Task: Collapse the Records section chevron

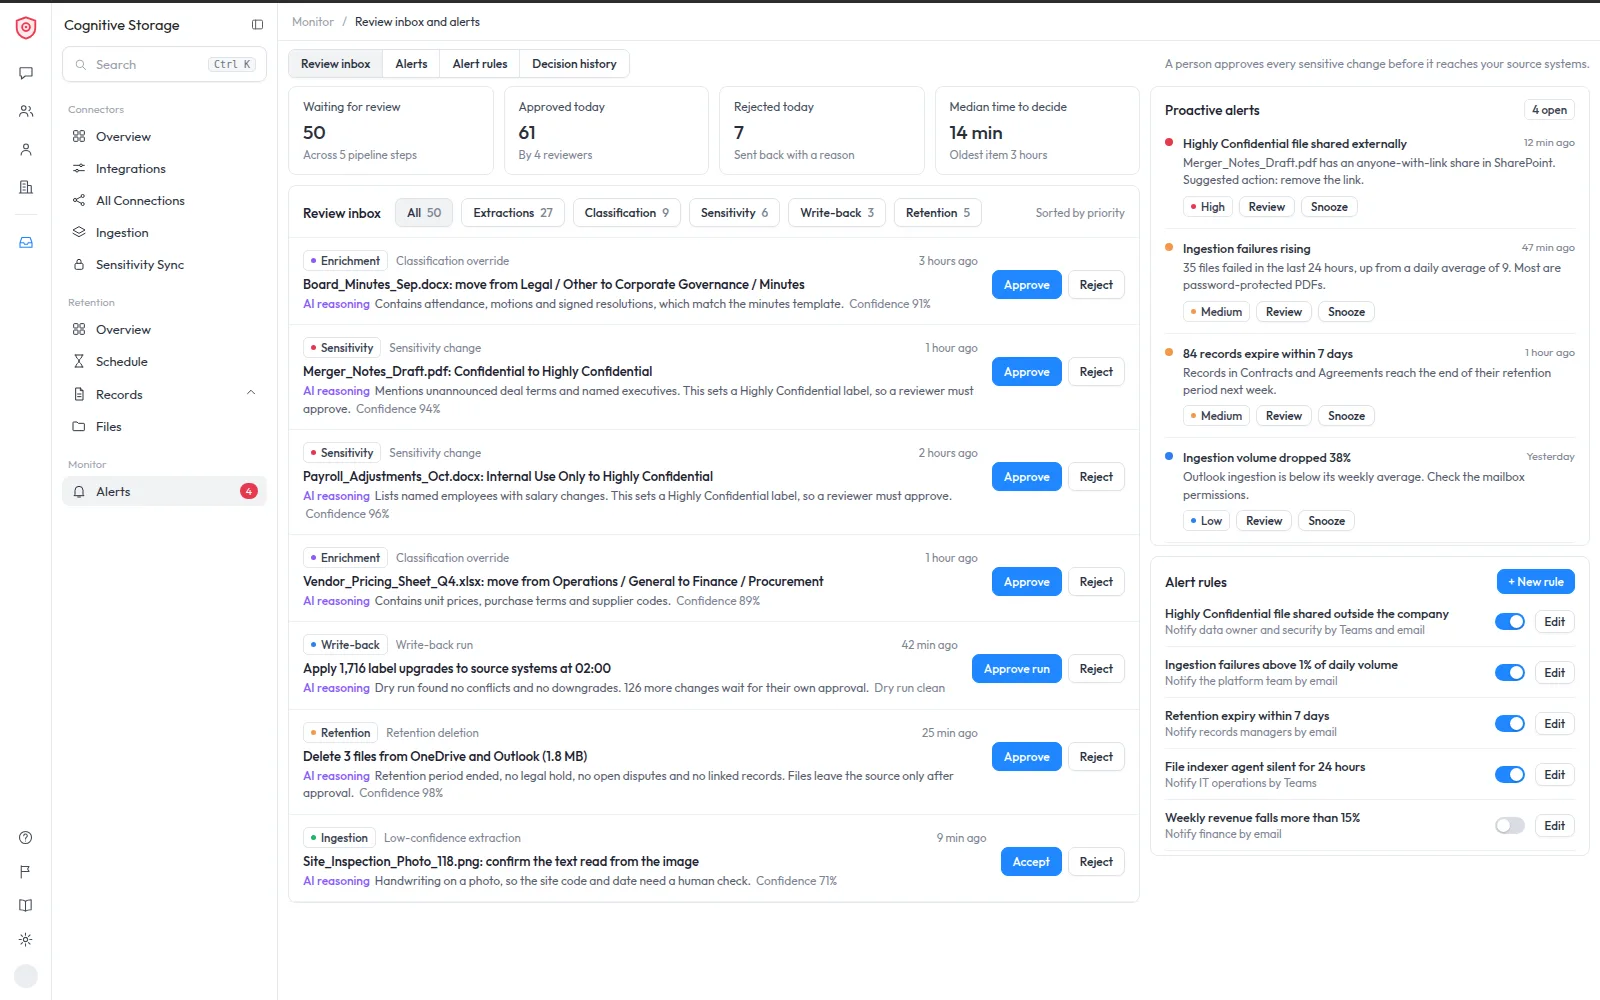Action: click(251, 394)
